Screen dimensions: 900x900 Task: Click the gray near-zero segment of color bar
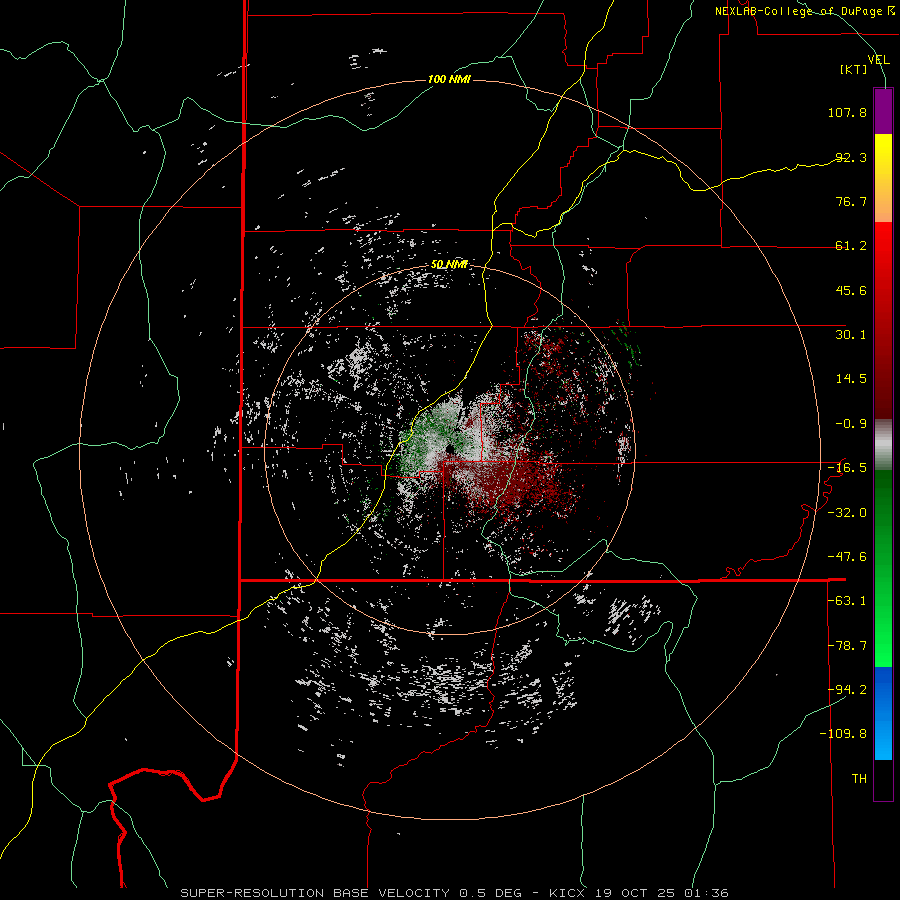tap(883, 444)
